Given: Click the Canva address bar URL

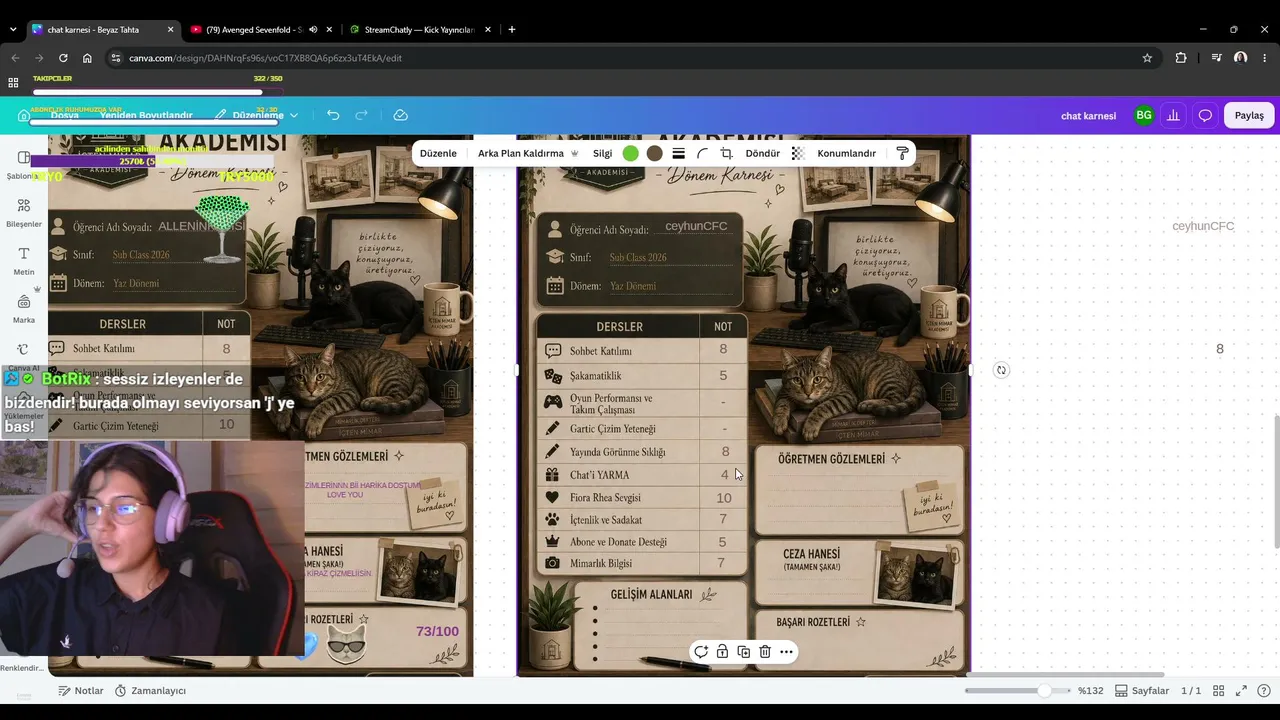Looking at the screenshot, I should [265, 58].
